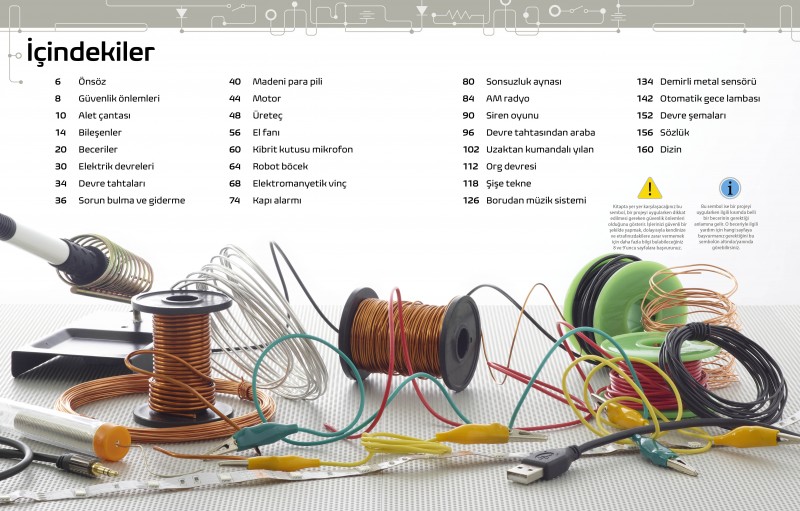Click the "Şişe tekne" entry
This screenshot has height=511, width=800.
[509, 184]
